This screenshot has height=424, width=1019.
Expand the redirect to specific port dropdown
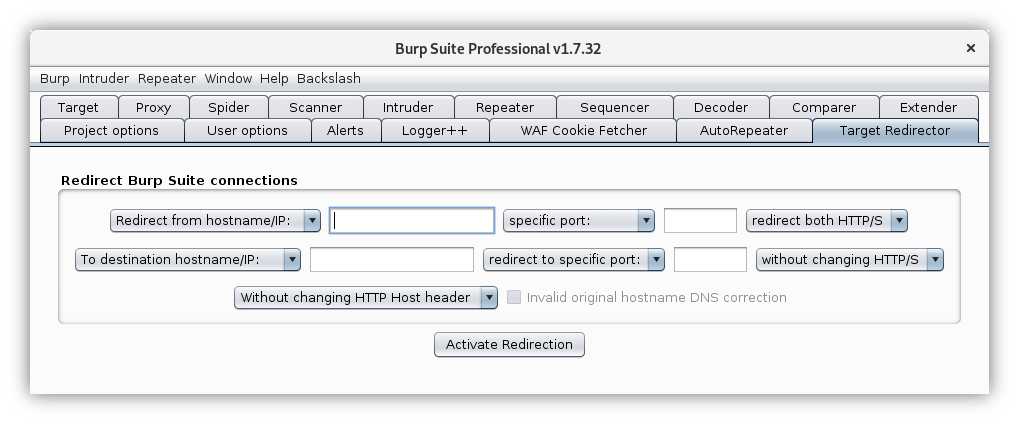tap(574, 259)
